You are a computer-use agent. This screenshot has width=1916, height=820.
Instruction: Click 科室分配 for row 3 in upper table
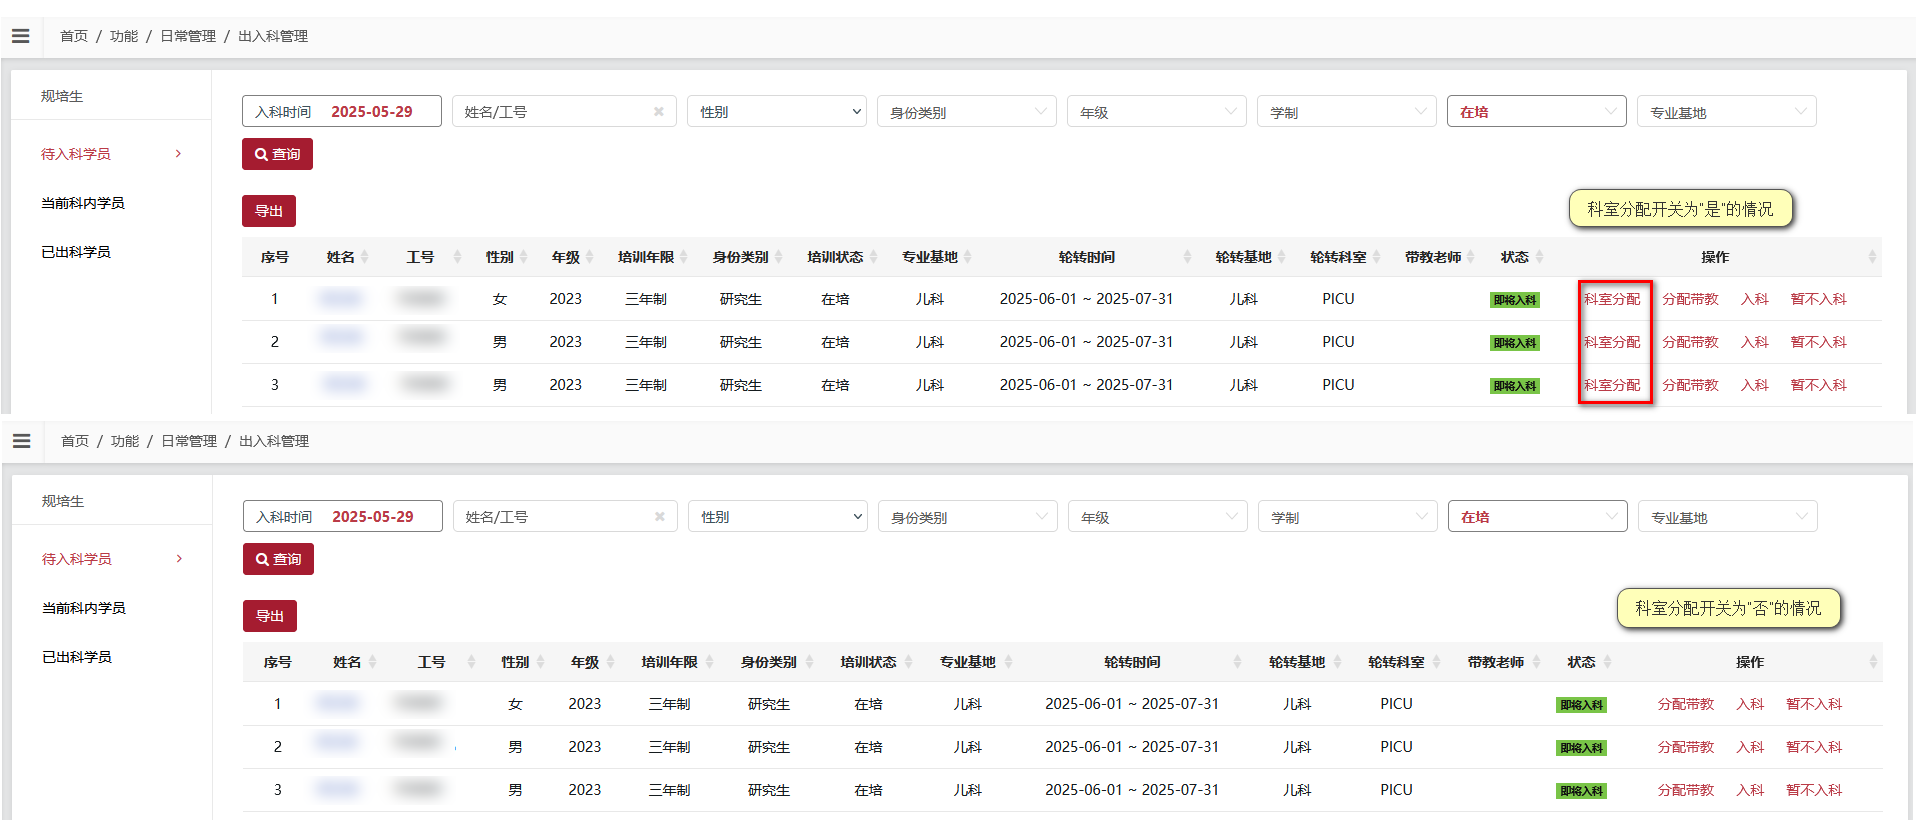point(1612,385)
